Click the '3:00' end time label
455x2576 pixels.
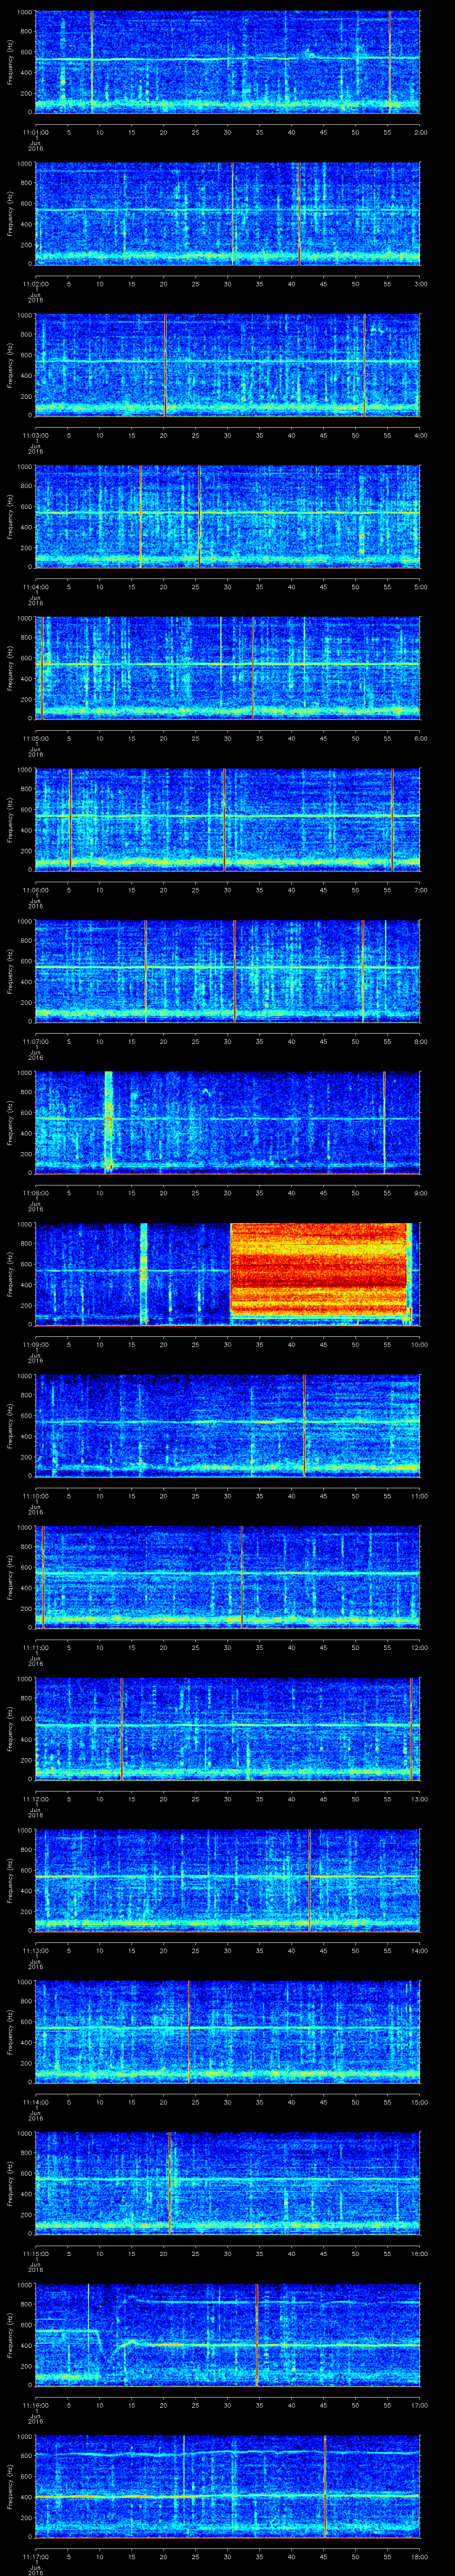click(x=420, y=284)
